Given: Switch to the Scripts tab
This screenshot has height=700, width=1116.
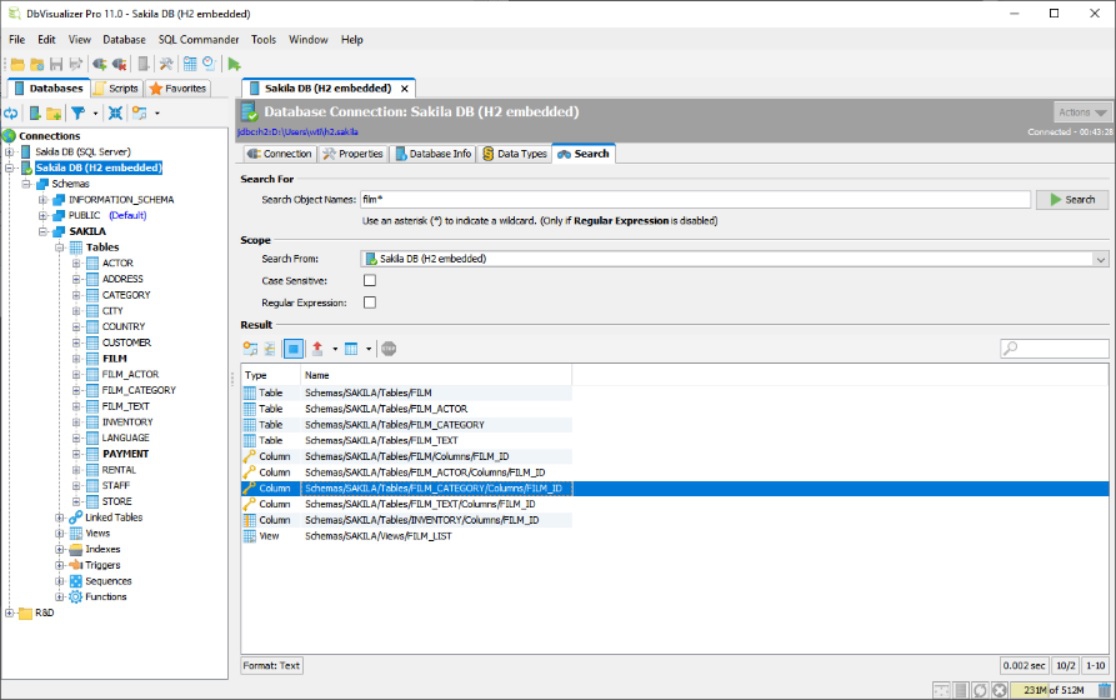Looking at the screenshot, I should point(117,88).
